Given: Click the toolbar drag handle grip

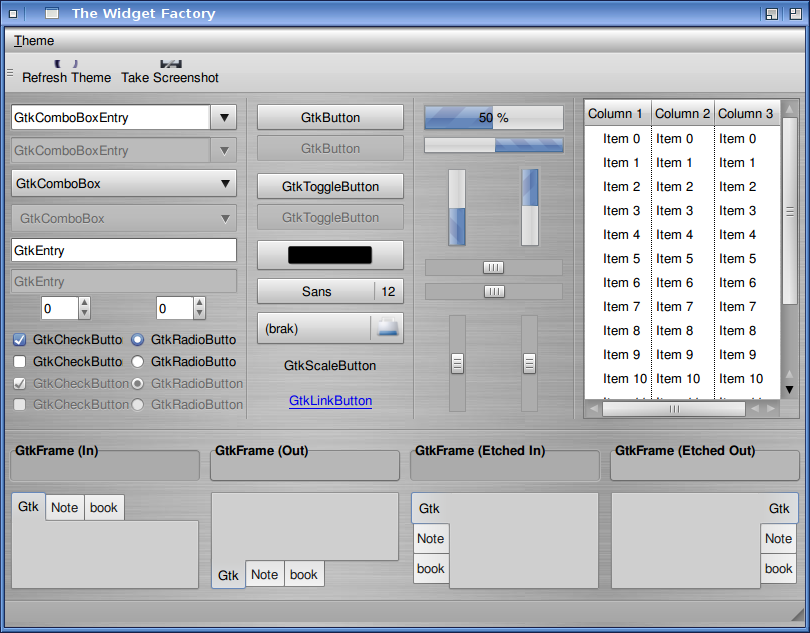Looking at the screenshot, I should click(x=10, y=73).
